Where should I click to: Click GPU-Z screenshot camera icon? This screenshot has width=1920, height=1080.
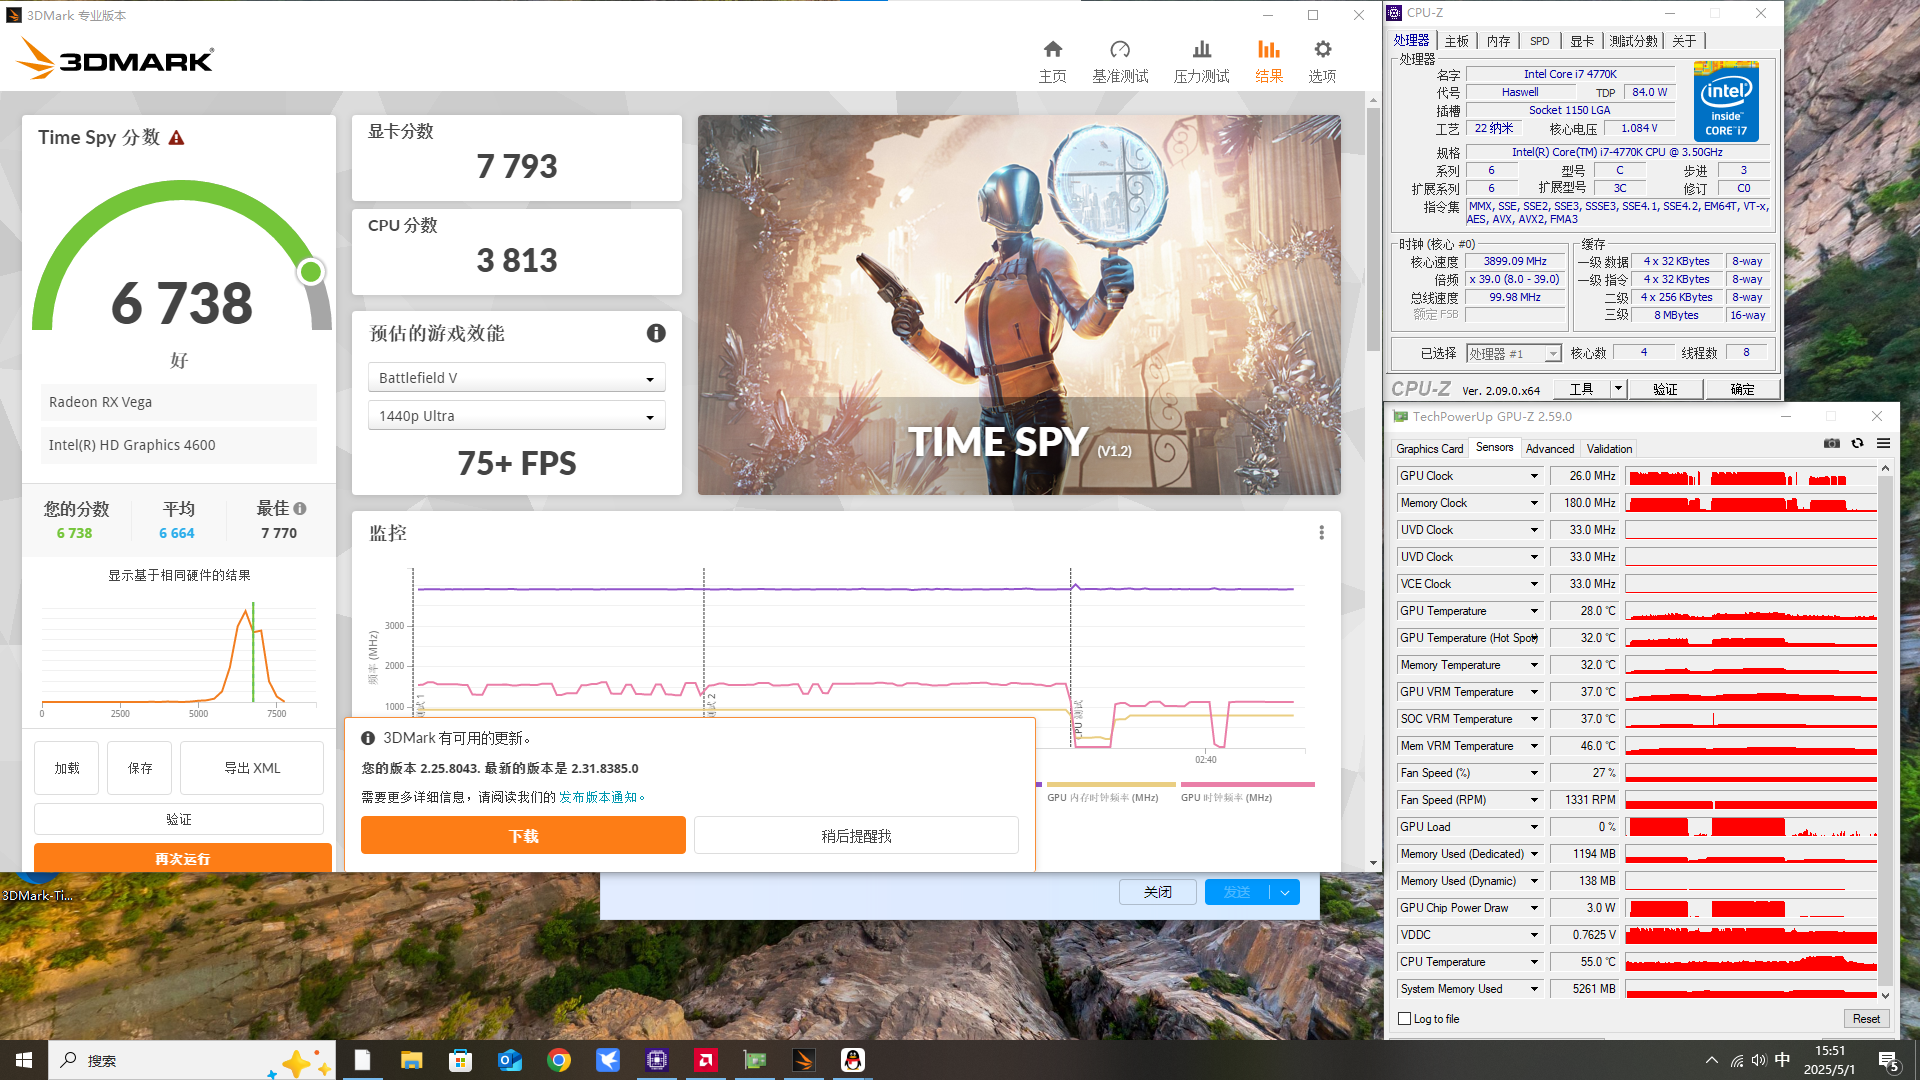click(x=1831, y=443)
